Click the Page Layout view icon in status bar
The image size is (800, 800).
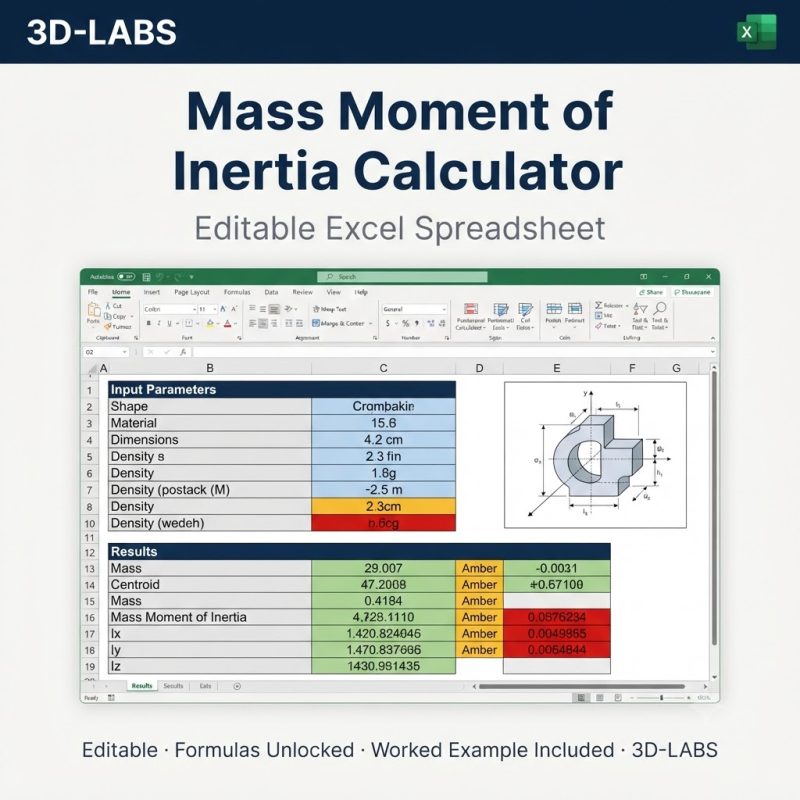(x=599, y=697)
